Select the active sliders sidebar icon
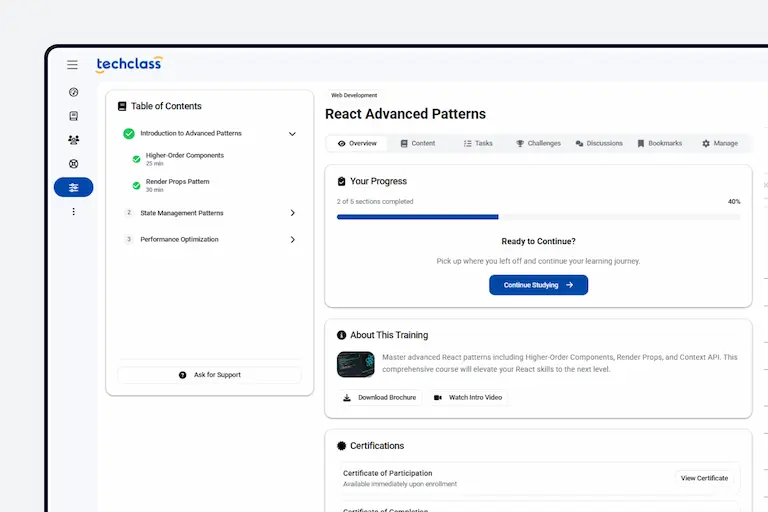768x512 pixels. (x=73, y=187)
